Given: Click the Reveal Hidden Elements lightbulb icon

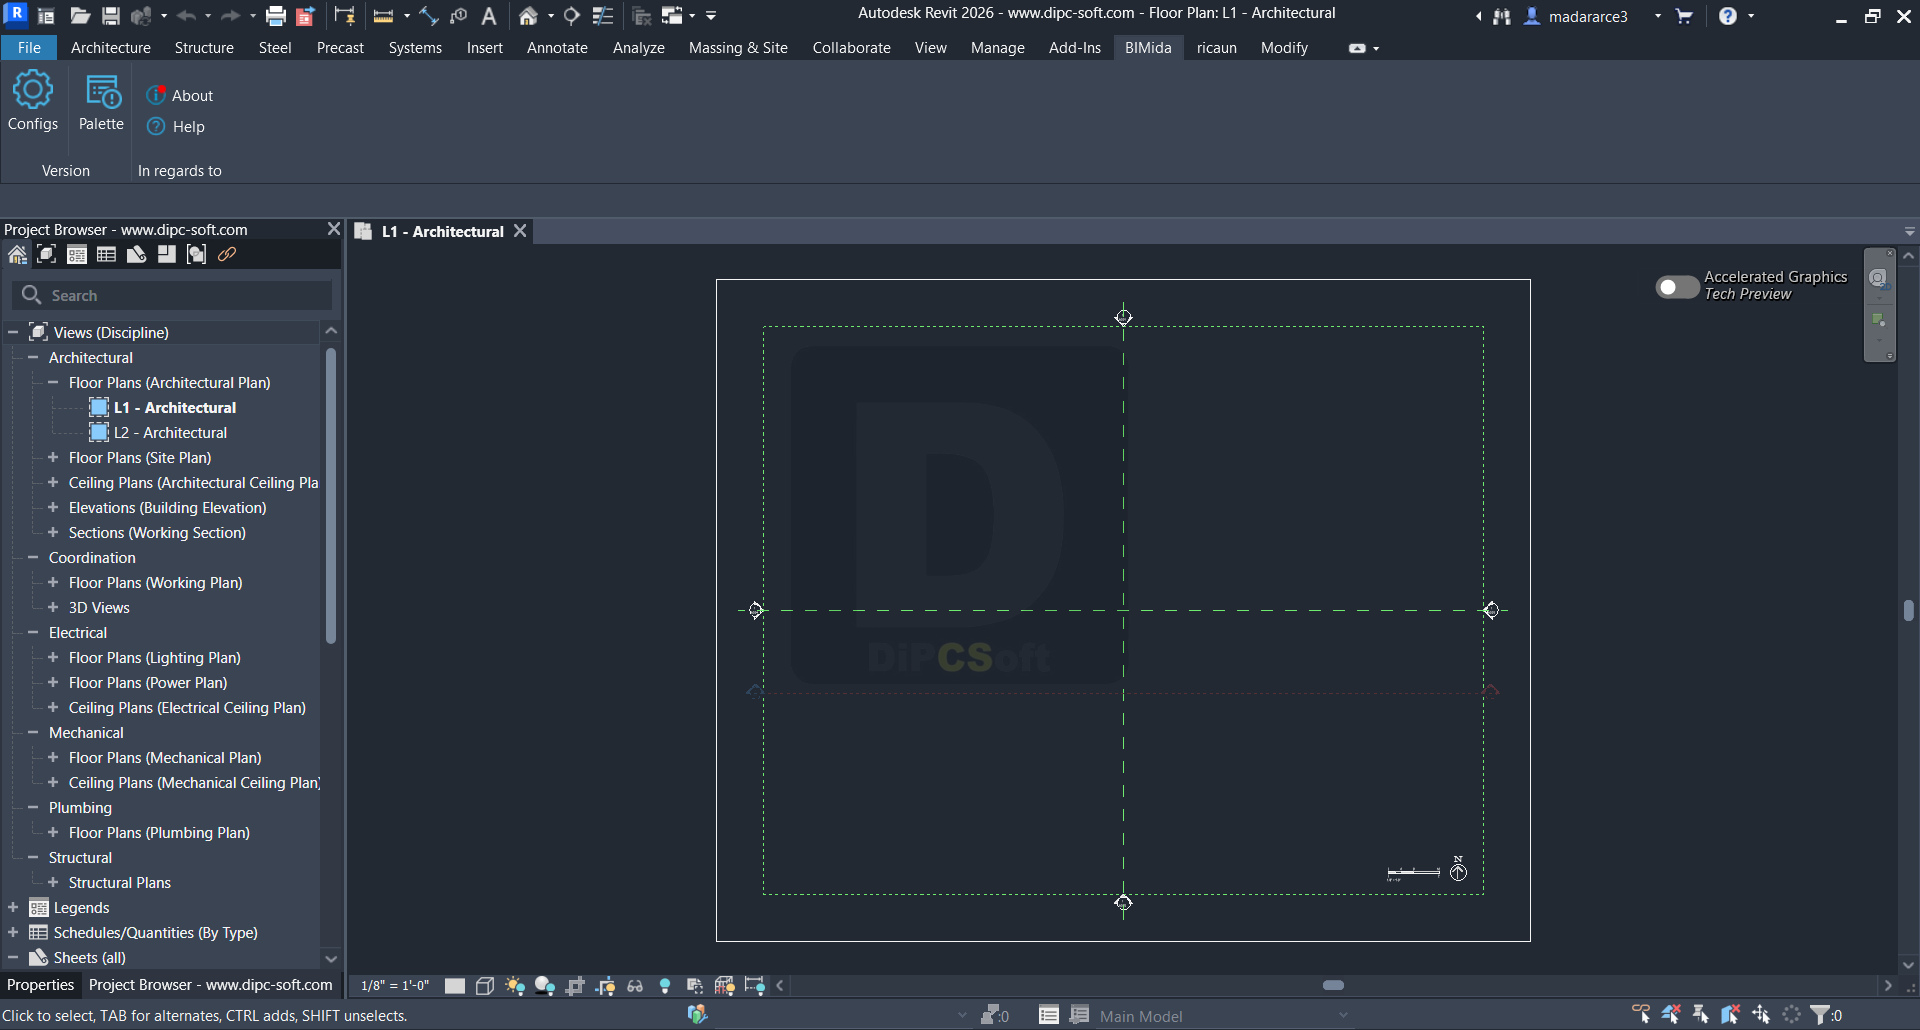Looking at the screenshot, I should tap(665, 986).
